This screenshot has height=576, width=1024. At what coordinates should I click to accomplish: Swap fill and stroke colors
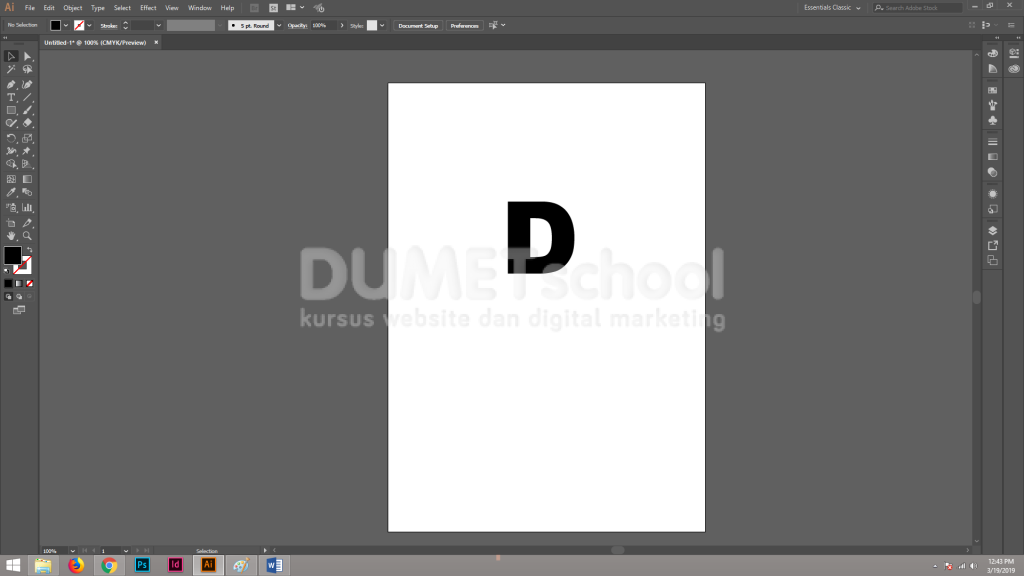pyautogui.click(x=29, y=250)
